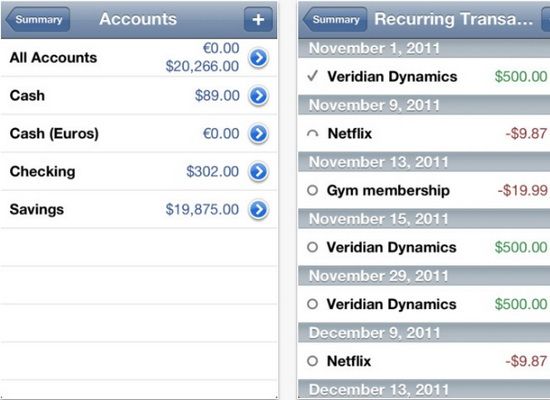This screenshot has height=400, width=550.
Task: Open All Accounts detail arrow
Action: point(259,58)
